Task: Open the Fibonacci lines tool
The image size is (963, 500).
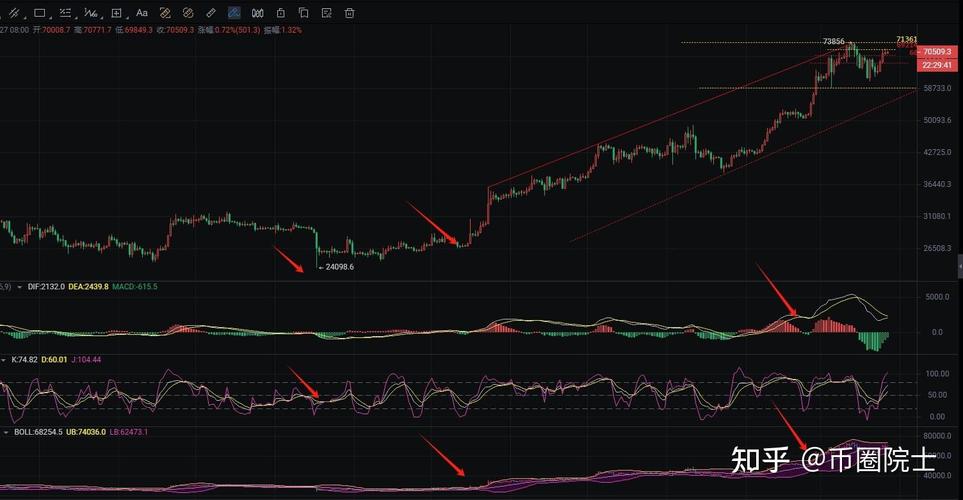Action: (x=65, y=13)
